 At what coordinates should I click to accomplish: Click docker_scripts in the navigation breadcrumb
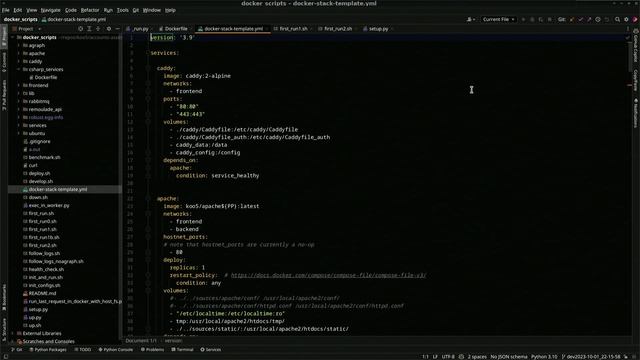(x=20, y=19)
